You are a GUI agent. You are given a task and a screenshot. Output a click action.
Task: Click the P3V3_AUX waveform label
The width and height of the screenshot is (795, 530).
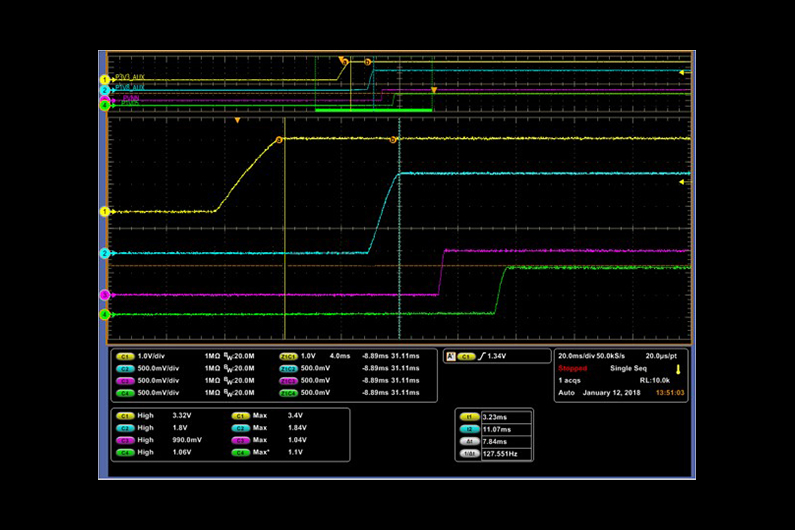[130, 77]
